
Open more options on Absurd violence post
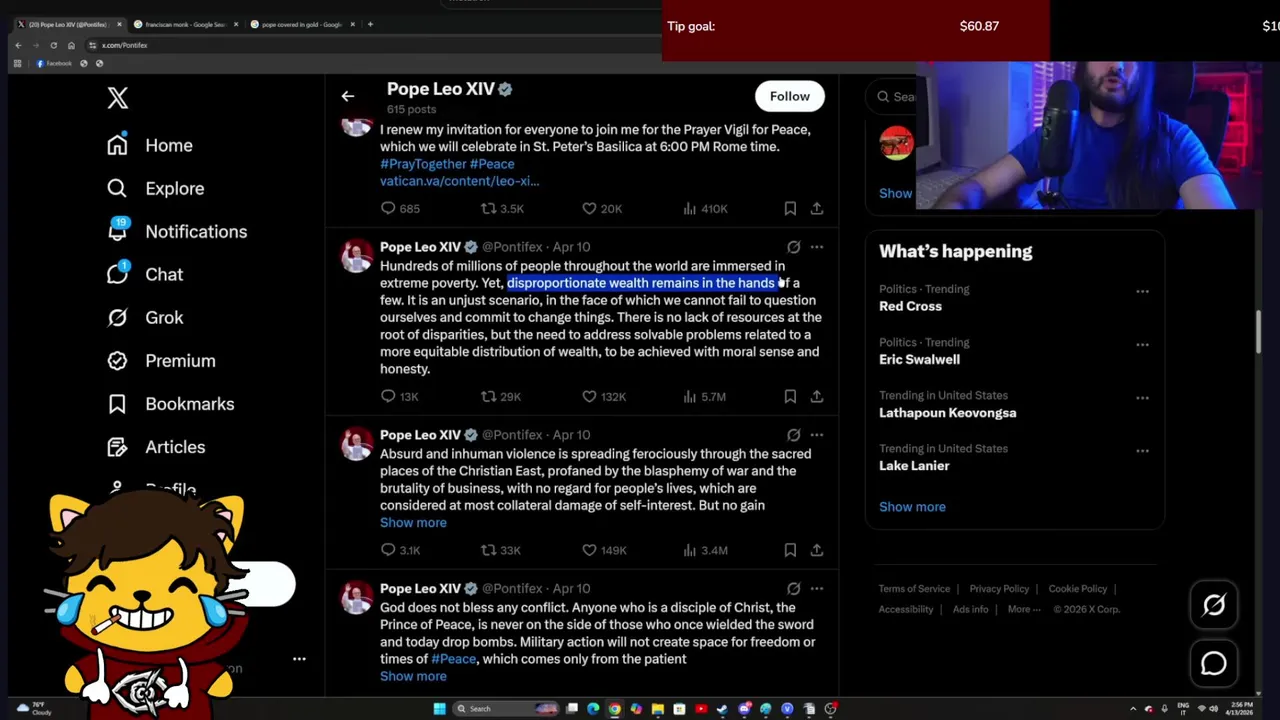pyautogui.click(x=817, y=434)
